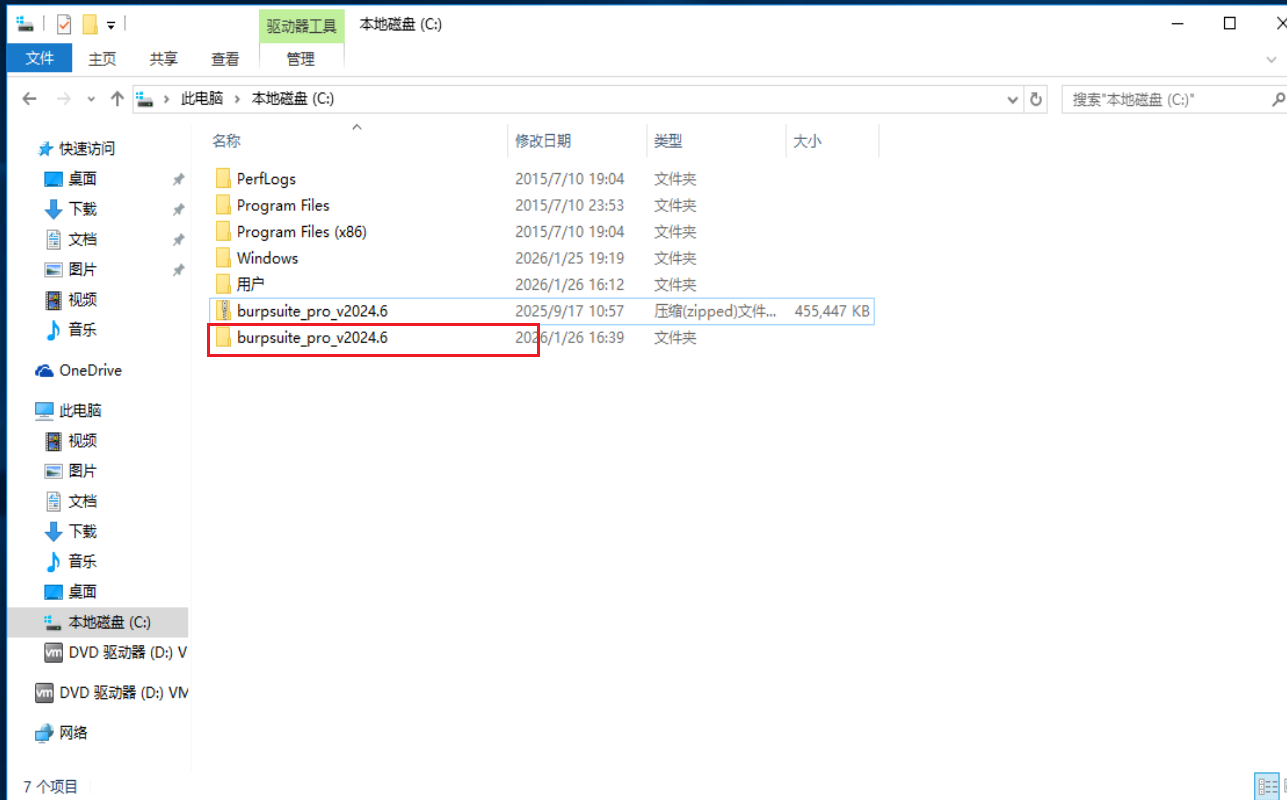Open 下载 under 此电脑
Viewport: 1287px width, 800px height.
click(x=83, y=531)
